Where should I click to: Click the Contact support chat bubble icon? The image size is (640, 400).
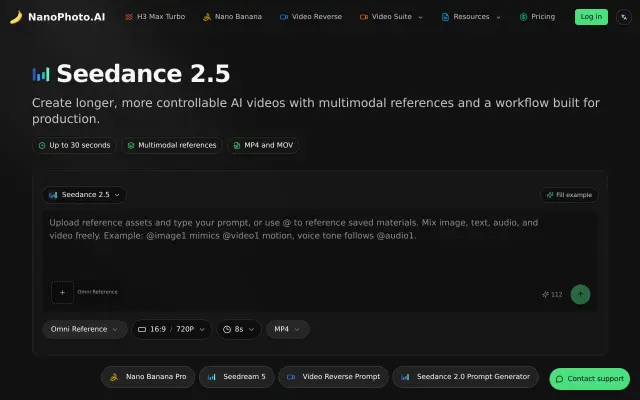[560, 379]
